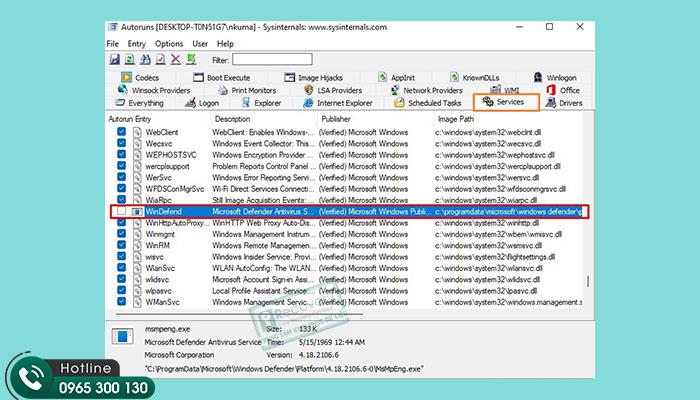This screenshot has width=700, height=400.
Task: Switch to the LSA Providers tab
Action: point(333,90)
